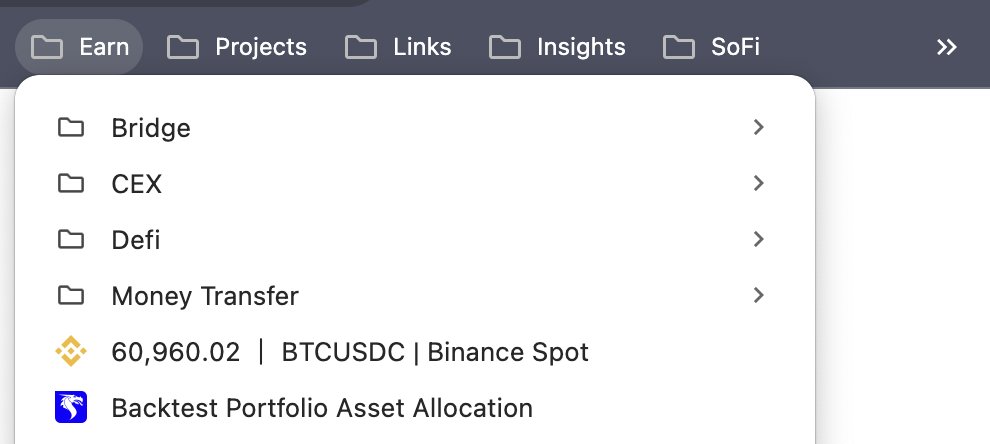Close the Earn bookmarks folder menu

pyautogui.click(x=79, y=47)
